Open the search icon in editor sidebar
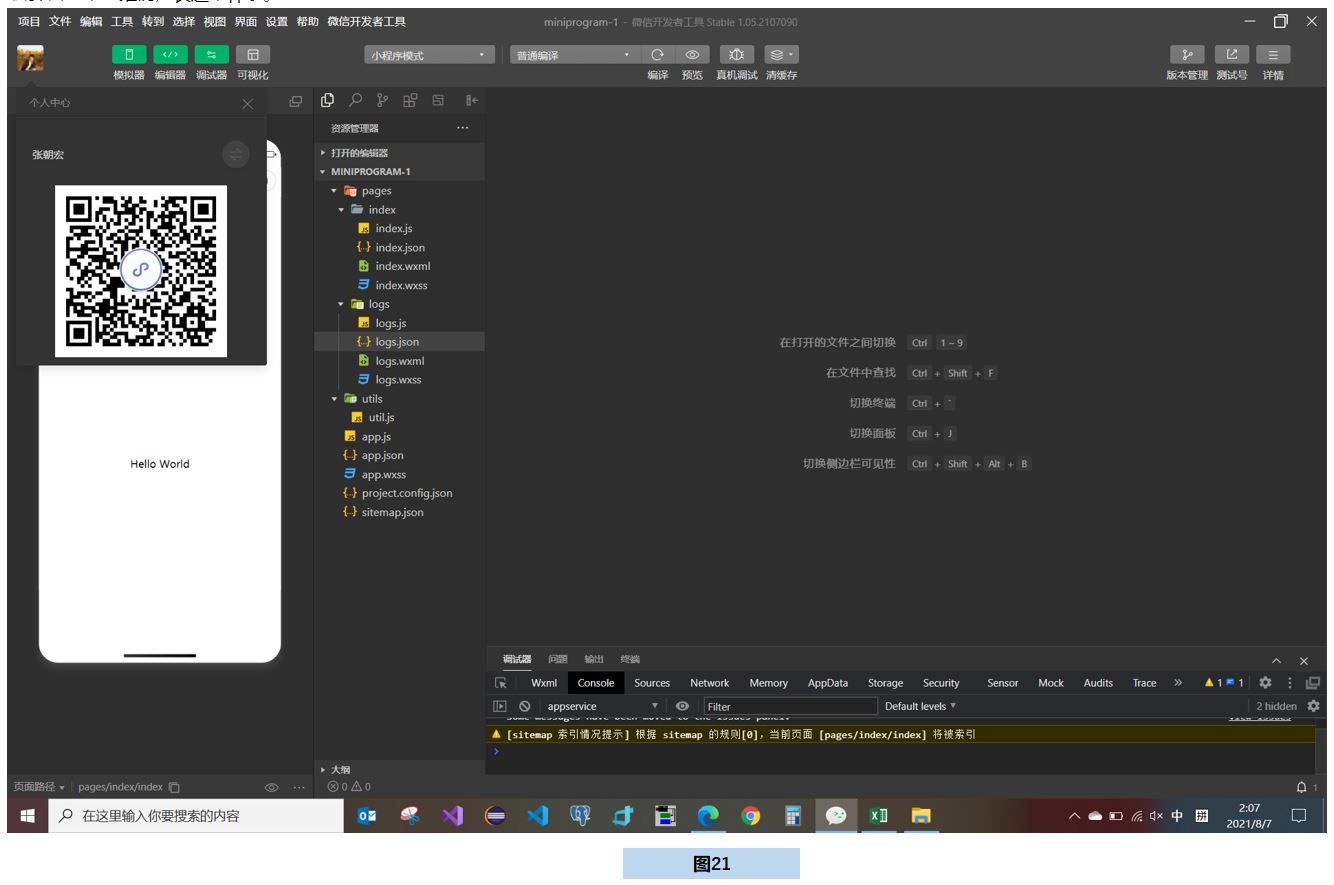The height and width of the screenshot is (885, 1334). [355, 100]
